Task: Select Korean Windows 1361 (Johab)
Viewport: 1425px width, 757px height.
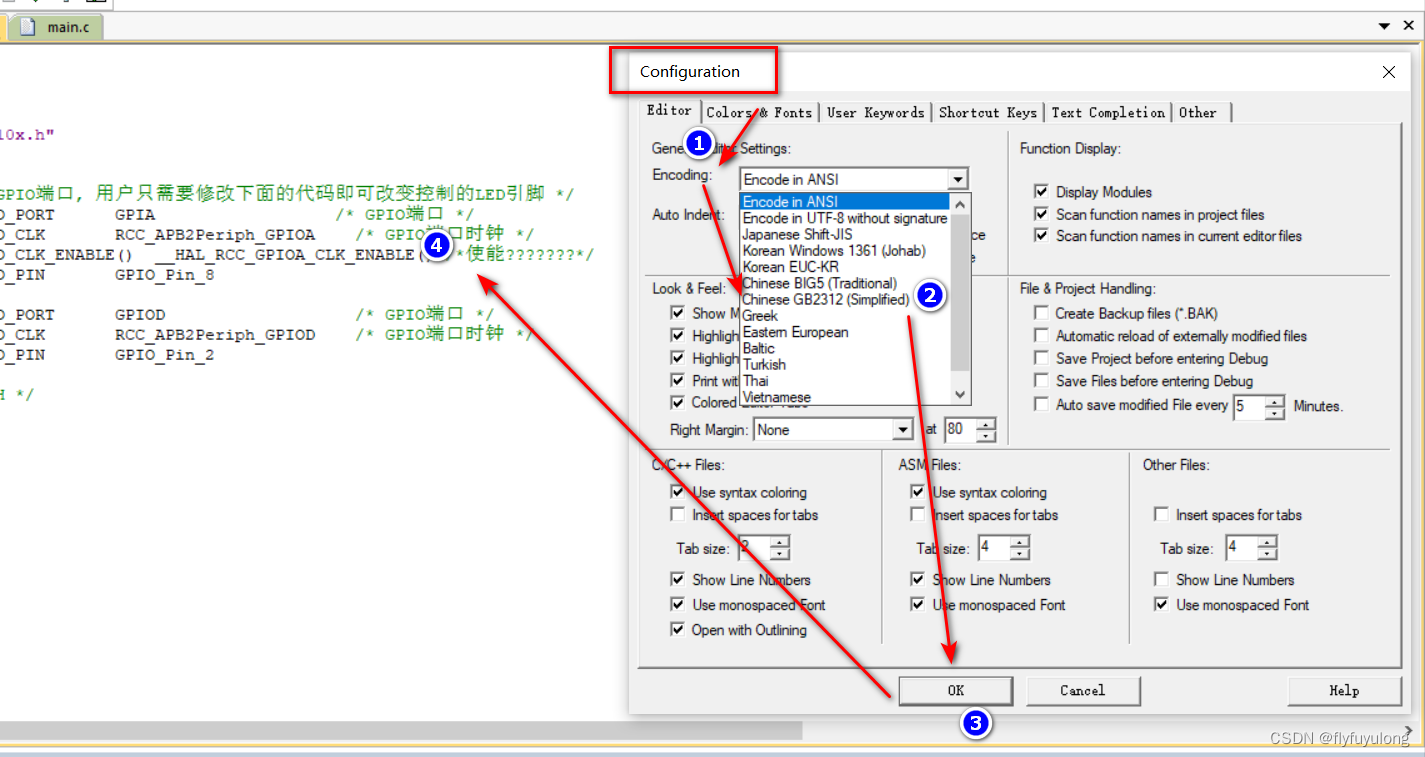Action: [844, 251]
